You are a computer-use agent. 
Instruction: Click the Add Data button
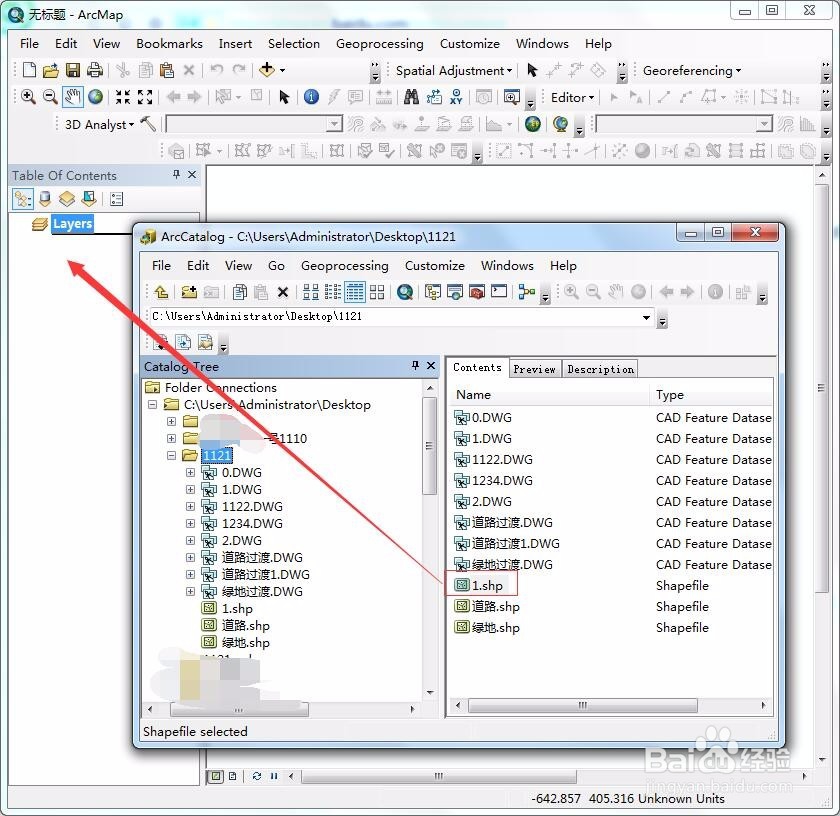(267, 70)
